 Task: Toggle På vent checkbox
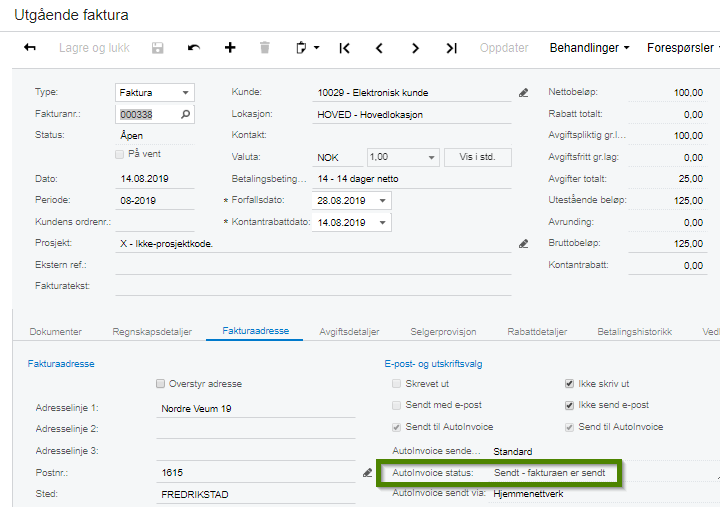click(x=119, y=154)
